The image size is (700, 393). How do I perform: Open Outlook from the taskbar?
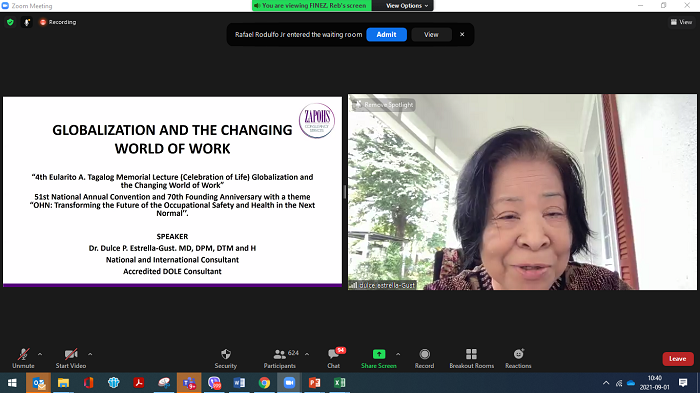[38, 383]
